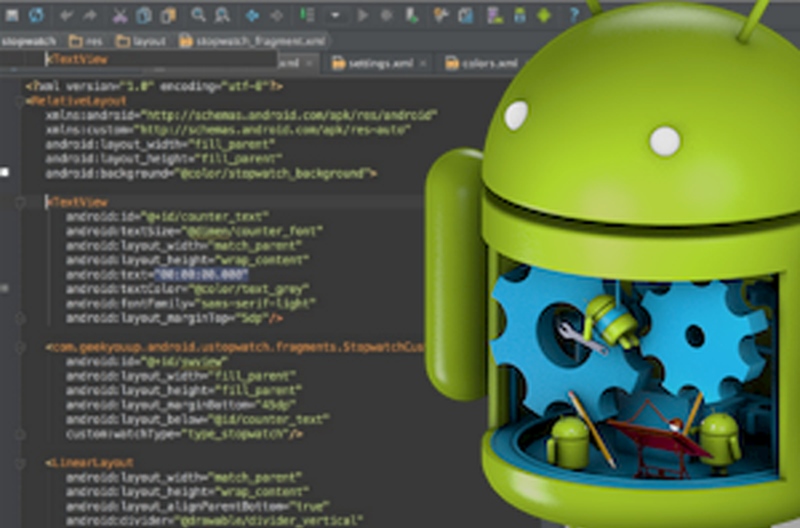
Task: Fold the StopwatchCustom view element block
Action: tap(21, 347)
